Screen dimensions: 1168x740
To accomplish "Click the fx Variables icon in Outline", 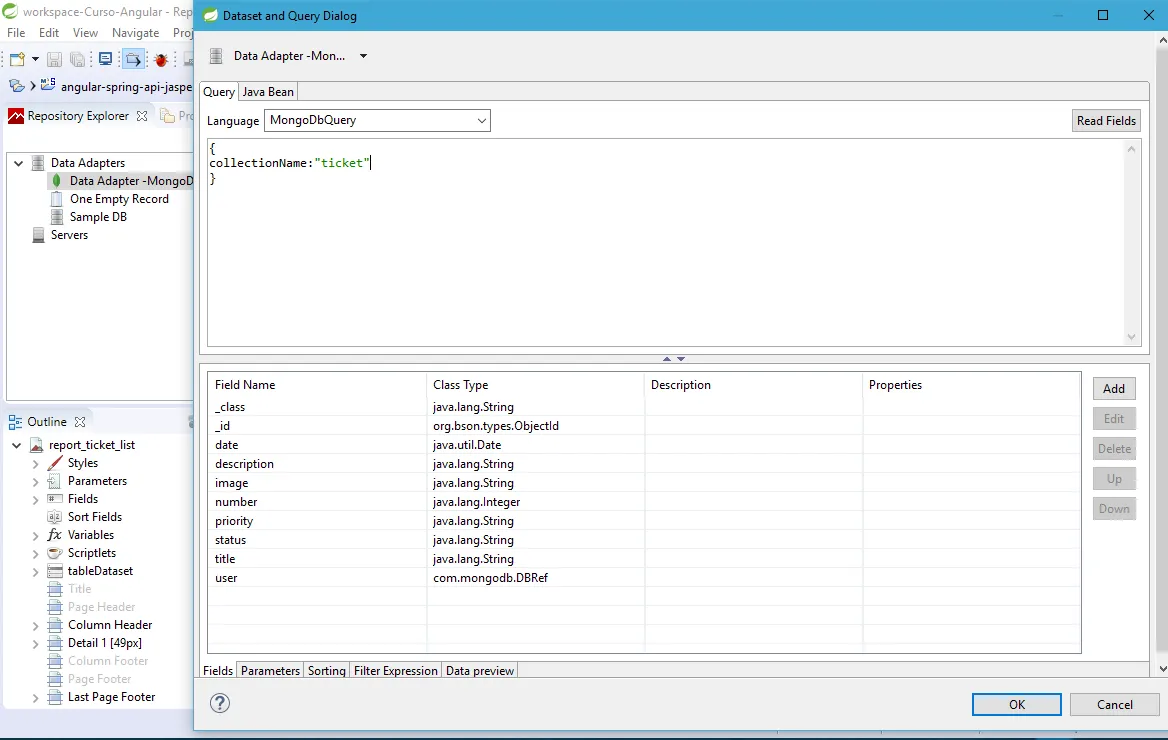I will (x=55, y=535).
